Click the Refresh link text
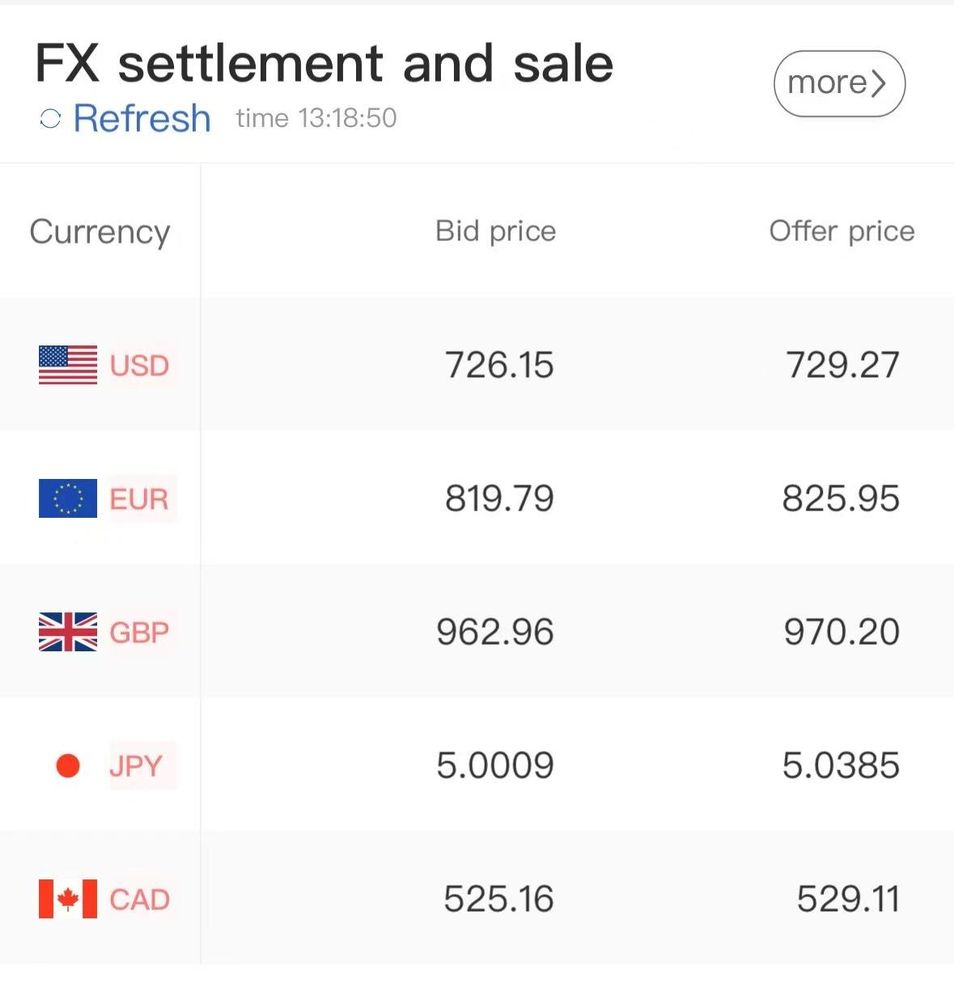Screen dimensions: 954x1000 [x=142, y=119]
